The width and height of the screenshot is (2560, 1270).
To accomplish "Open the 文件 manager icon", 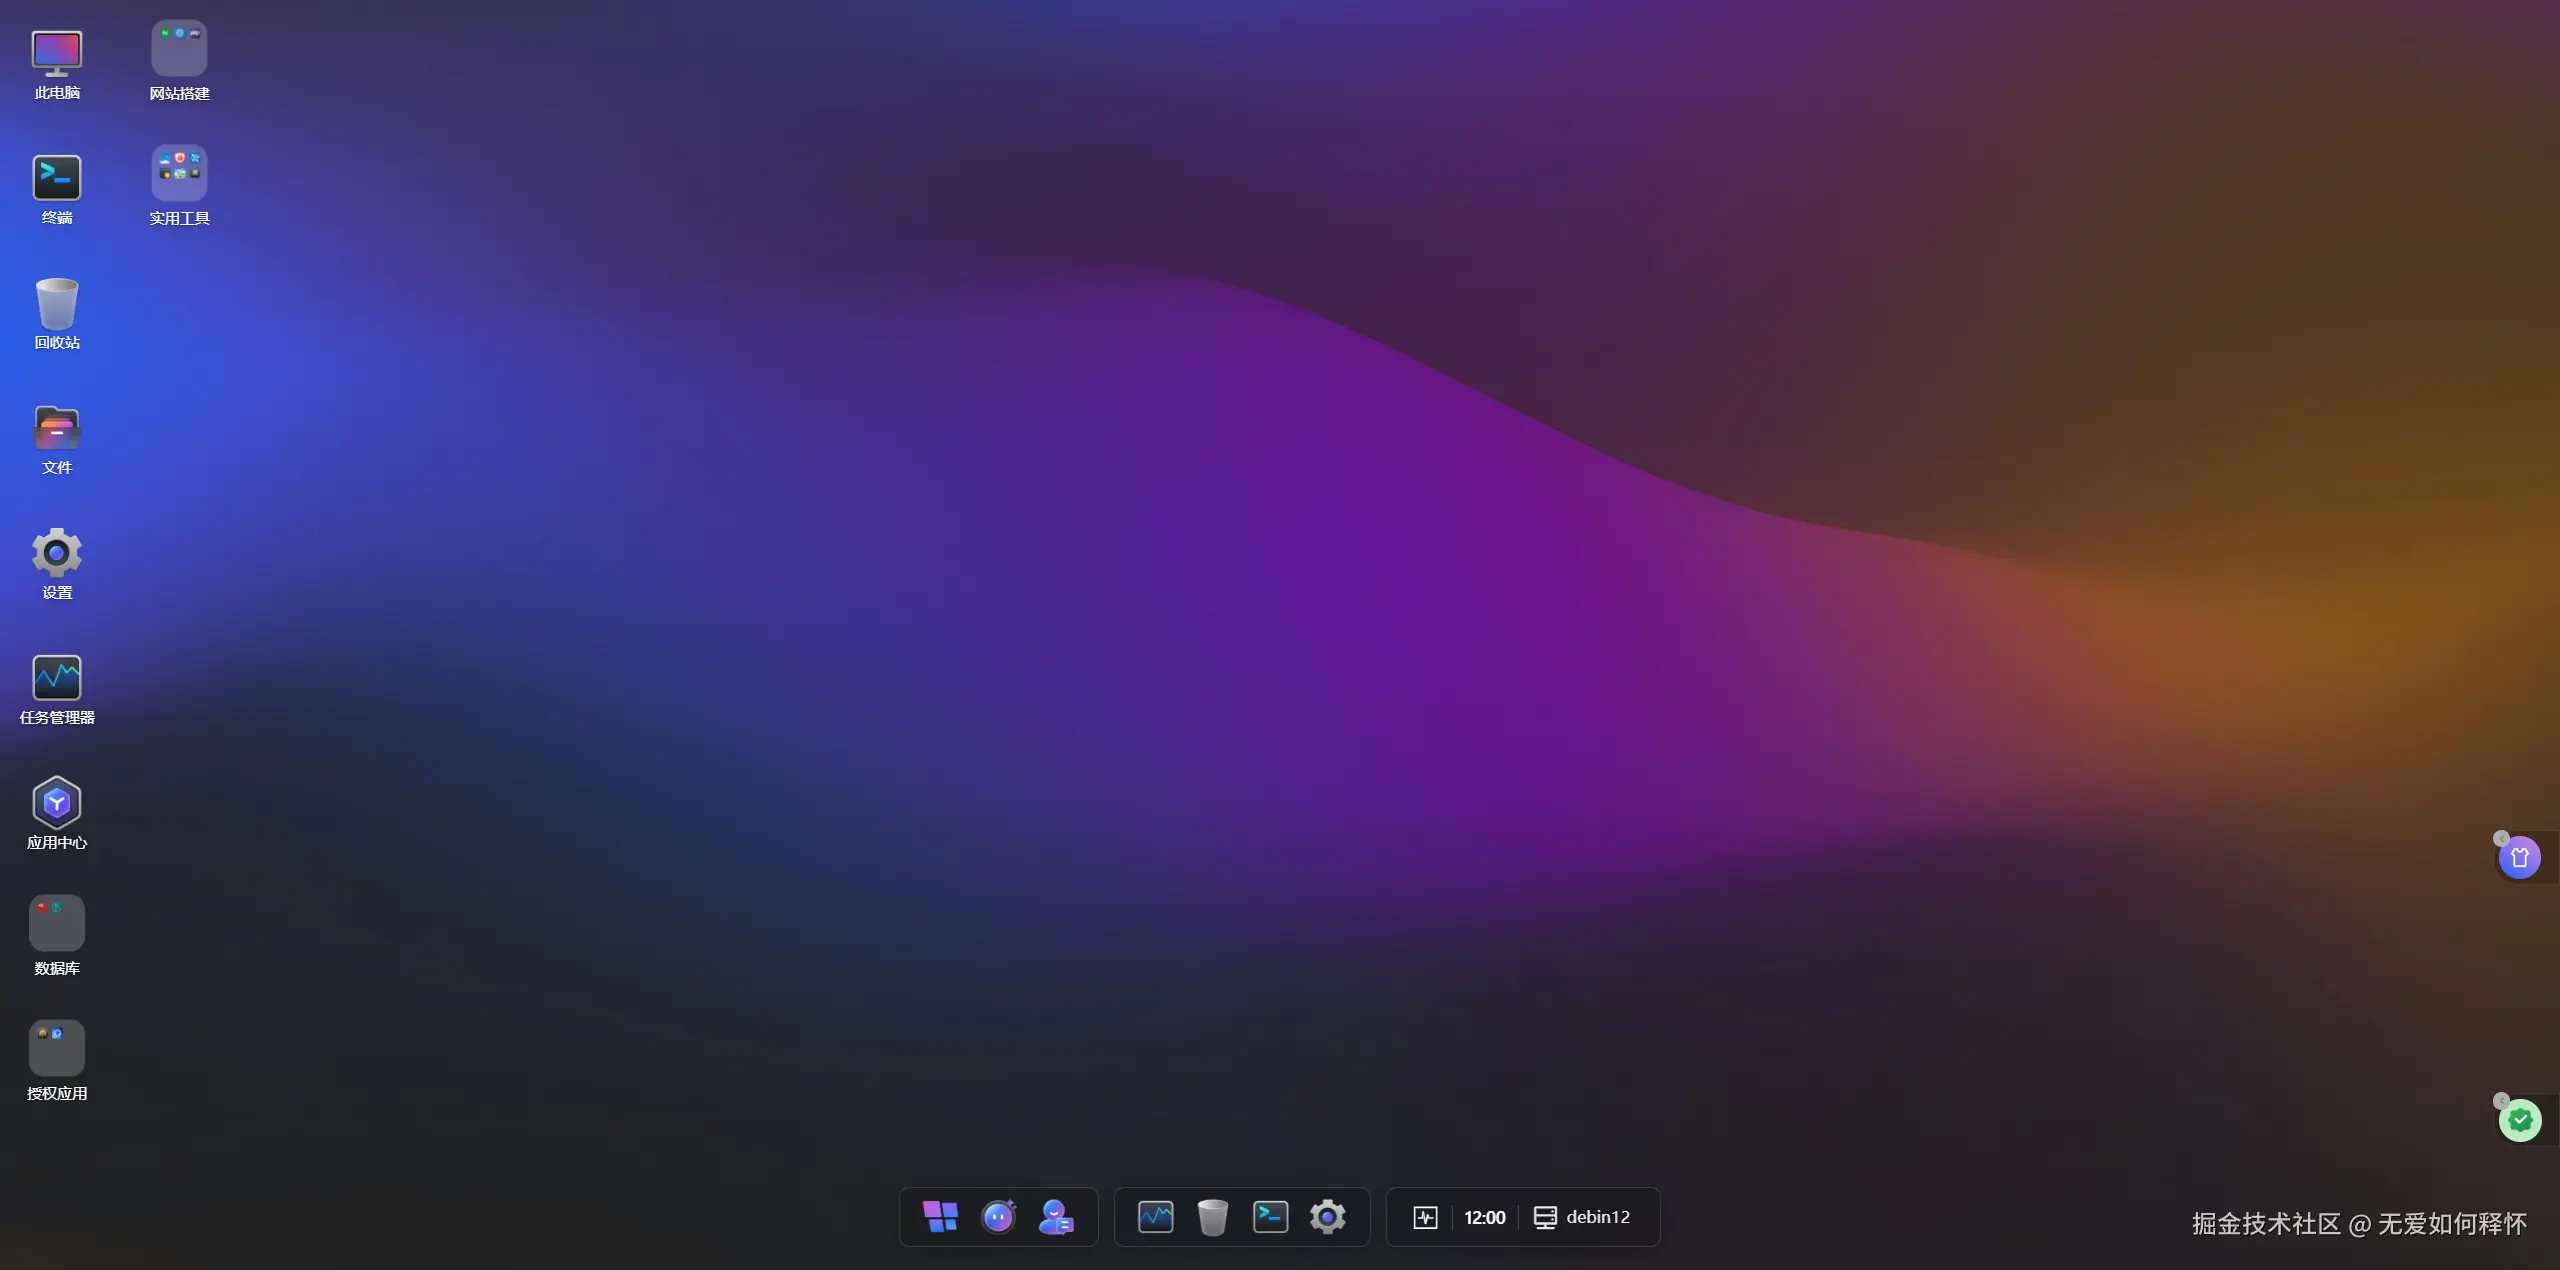I will tap(57, 429).
